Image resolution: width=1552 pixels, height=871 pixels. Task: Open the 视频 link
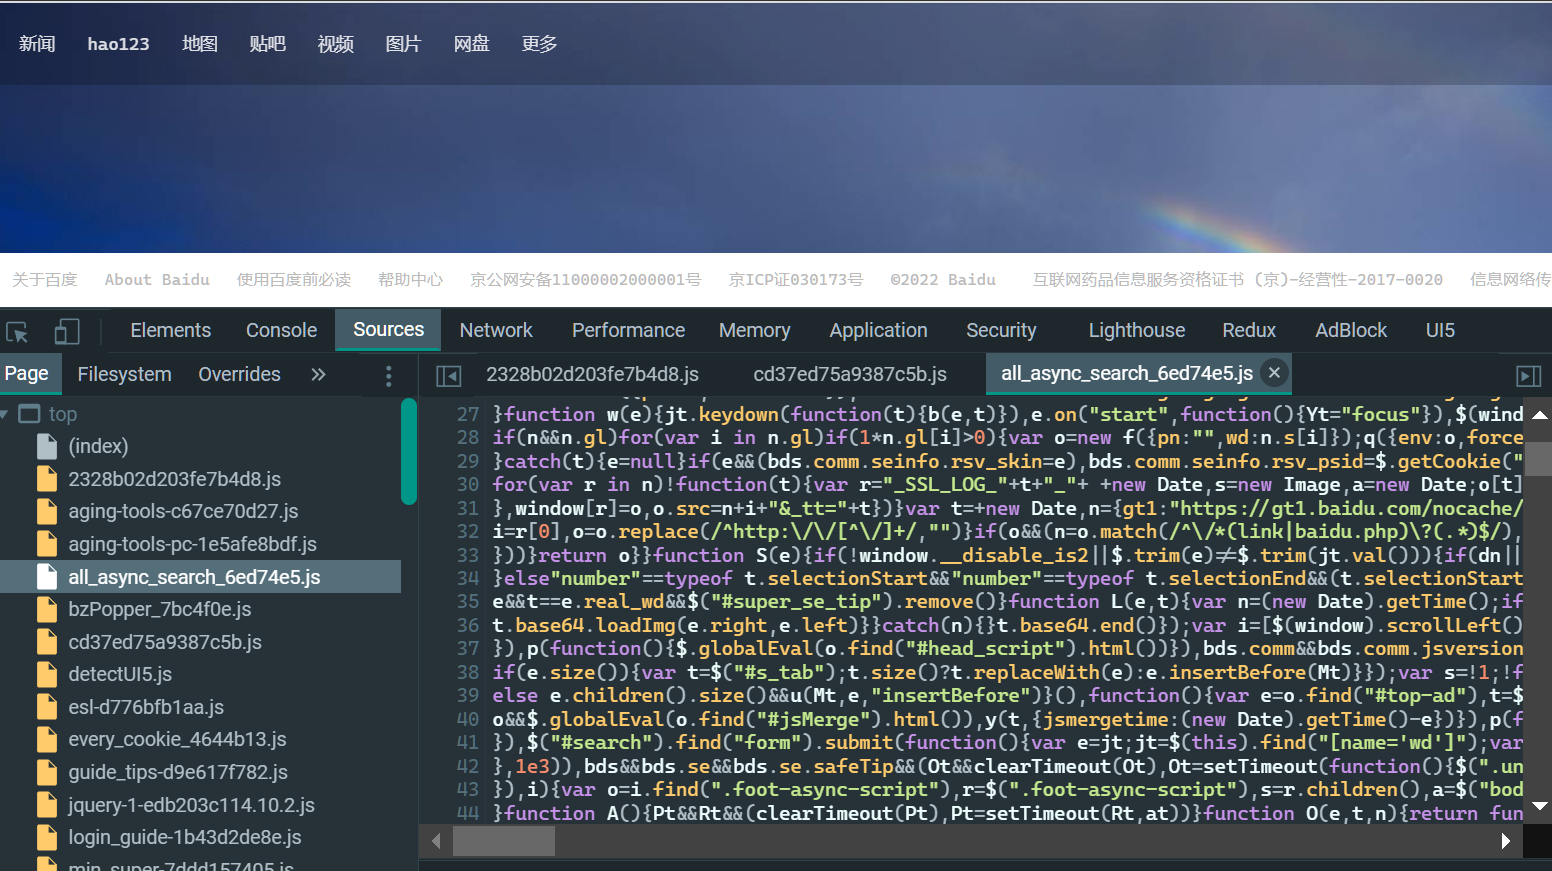click(x=336, y=44)
